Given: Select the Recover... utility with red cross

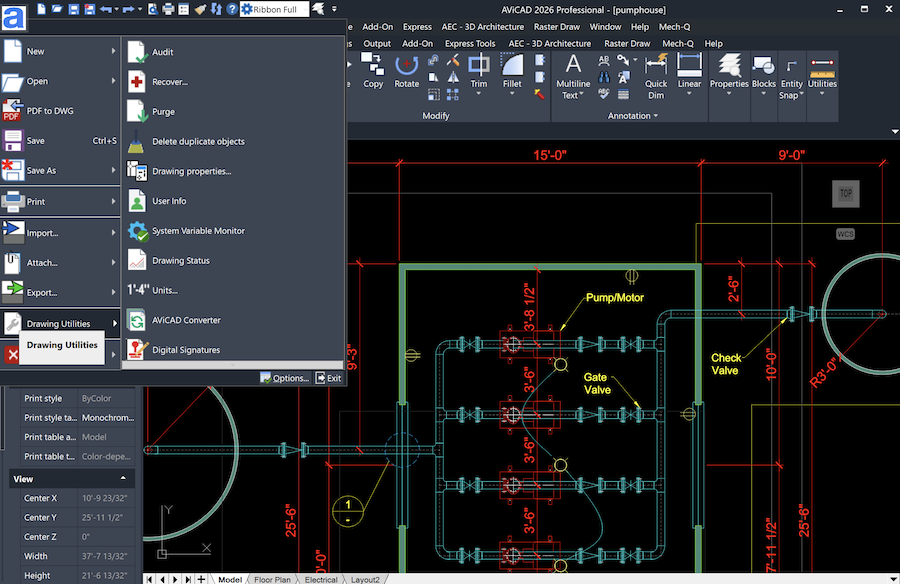Looking at the screenshot, I should 137,82.
